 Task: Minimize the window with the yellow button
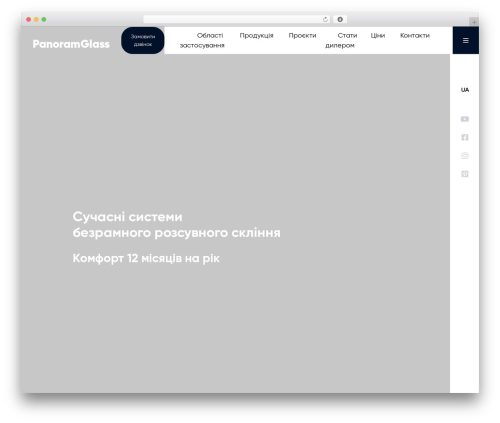[36, 19]
